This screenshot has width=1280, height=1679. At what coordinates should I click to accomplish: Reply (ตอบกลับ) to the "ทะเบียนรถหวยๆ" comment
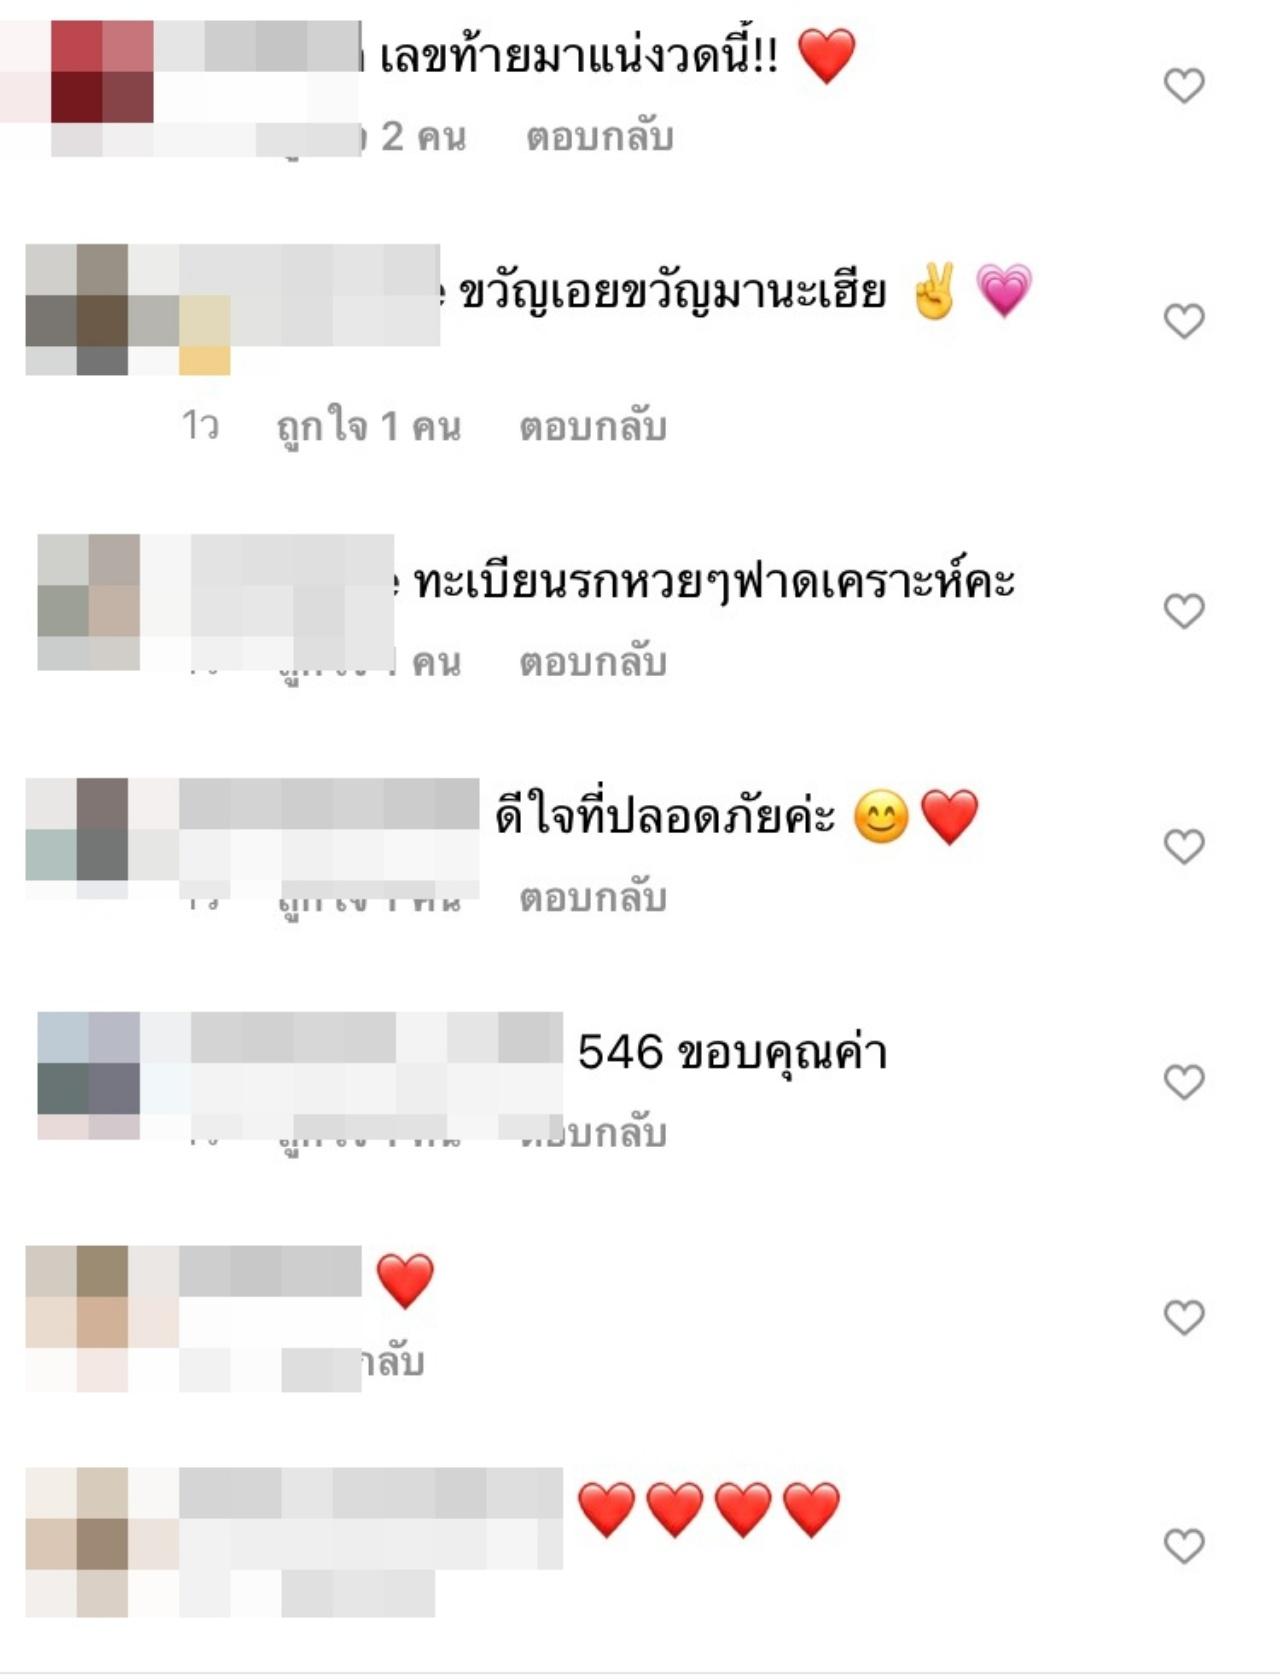pos(593,662)
